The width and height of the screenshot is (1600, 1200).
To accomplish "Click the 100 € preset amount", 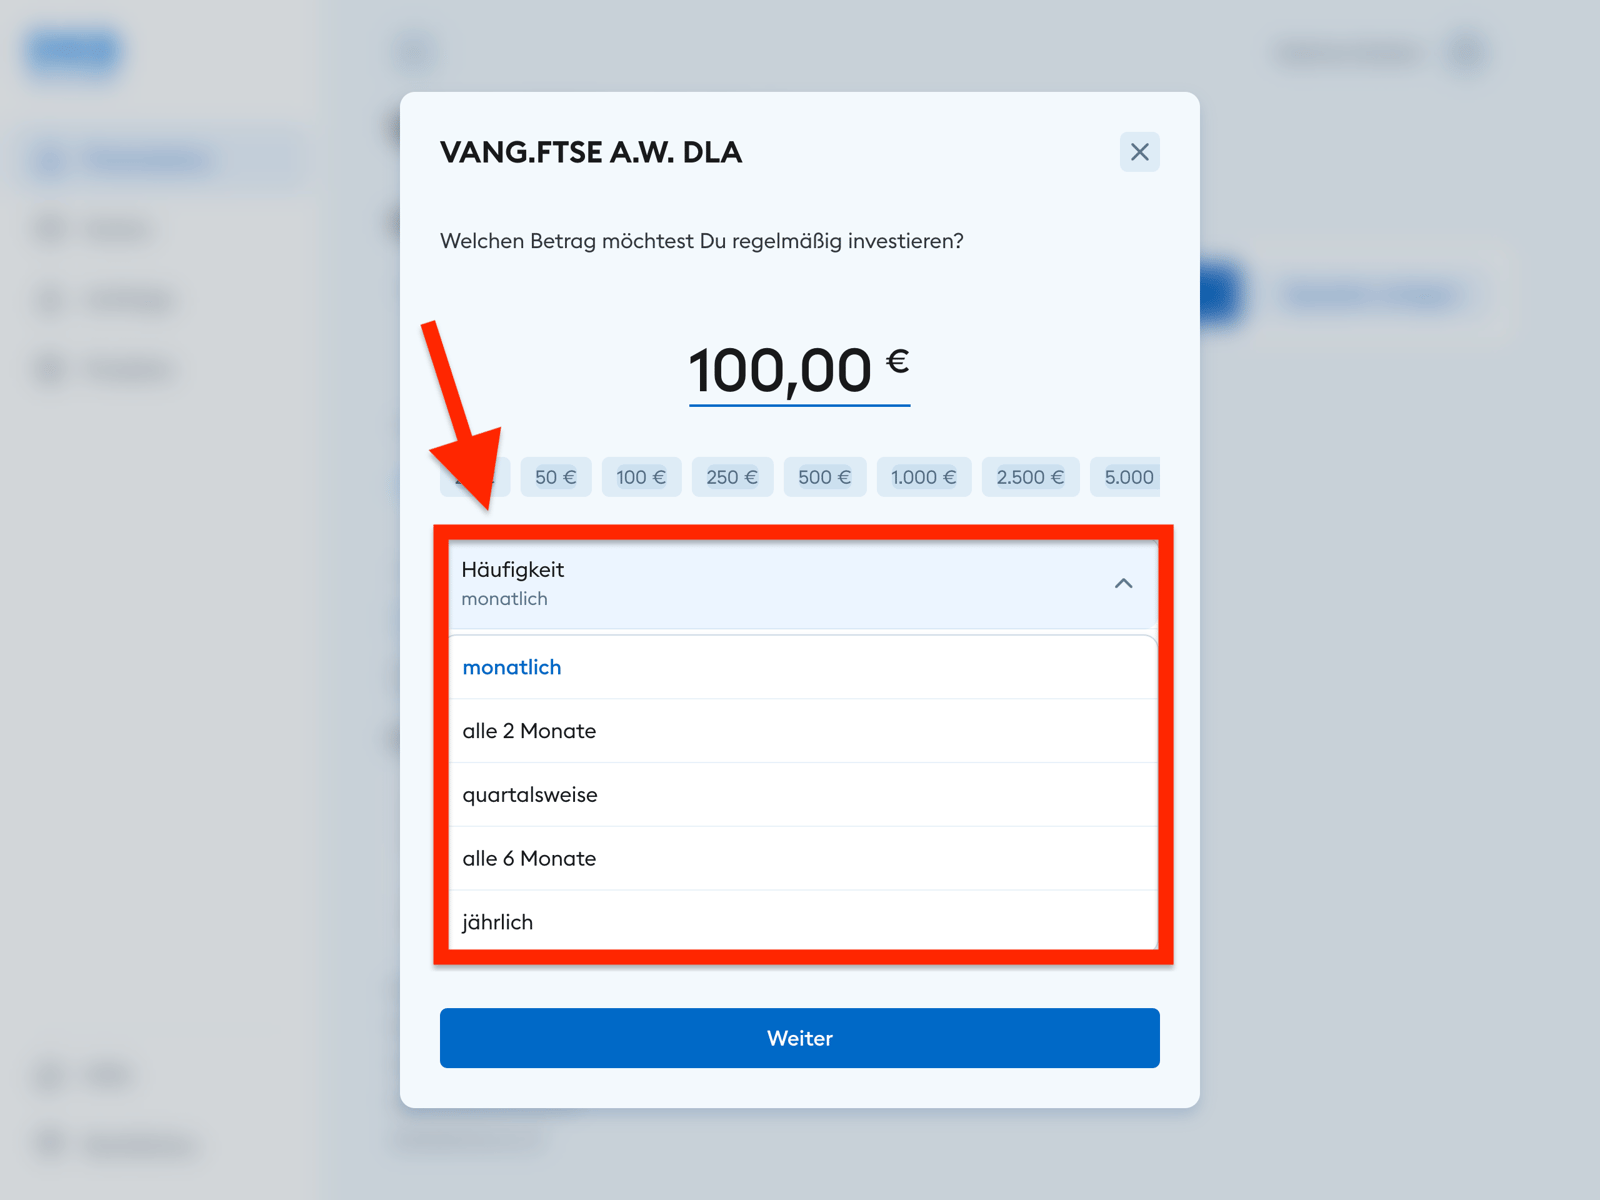I will [641, 477].
